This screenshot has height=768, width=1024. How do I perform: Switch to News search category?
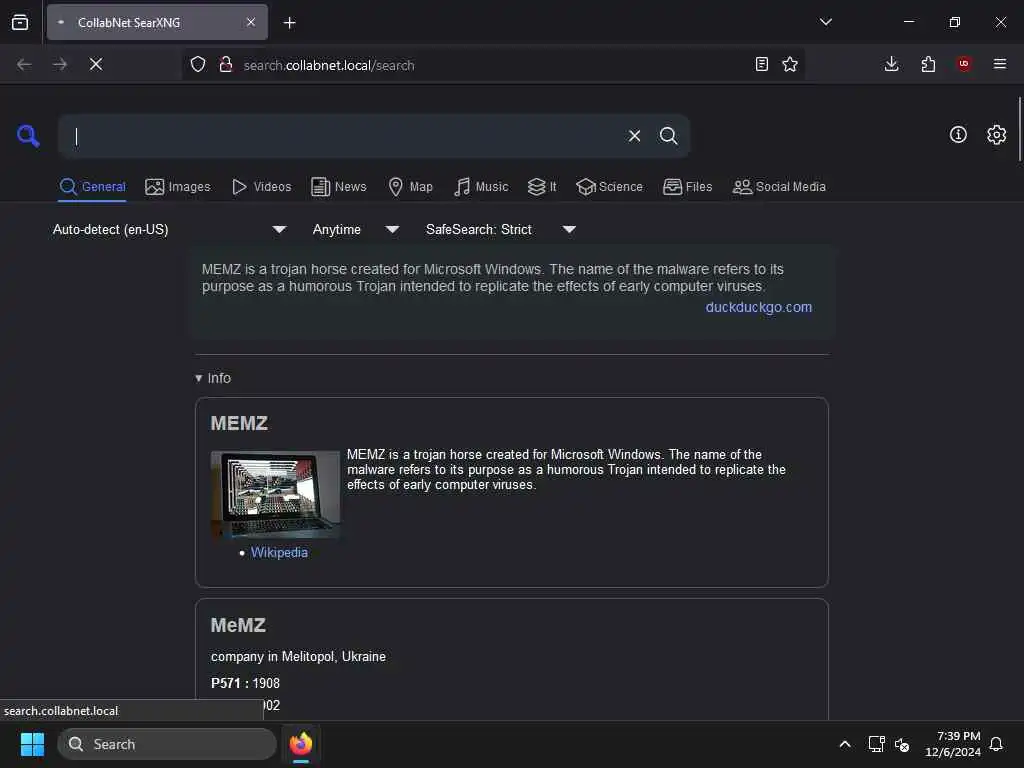coord(338,187)
